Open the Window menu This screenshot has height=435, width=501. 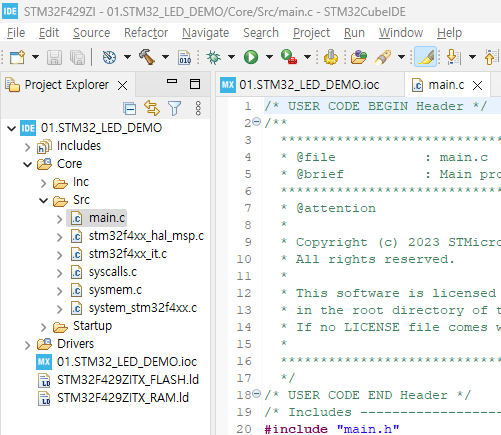pos(401,33)
